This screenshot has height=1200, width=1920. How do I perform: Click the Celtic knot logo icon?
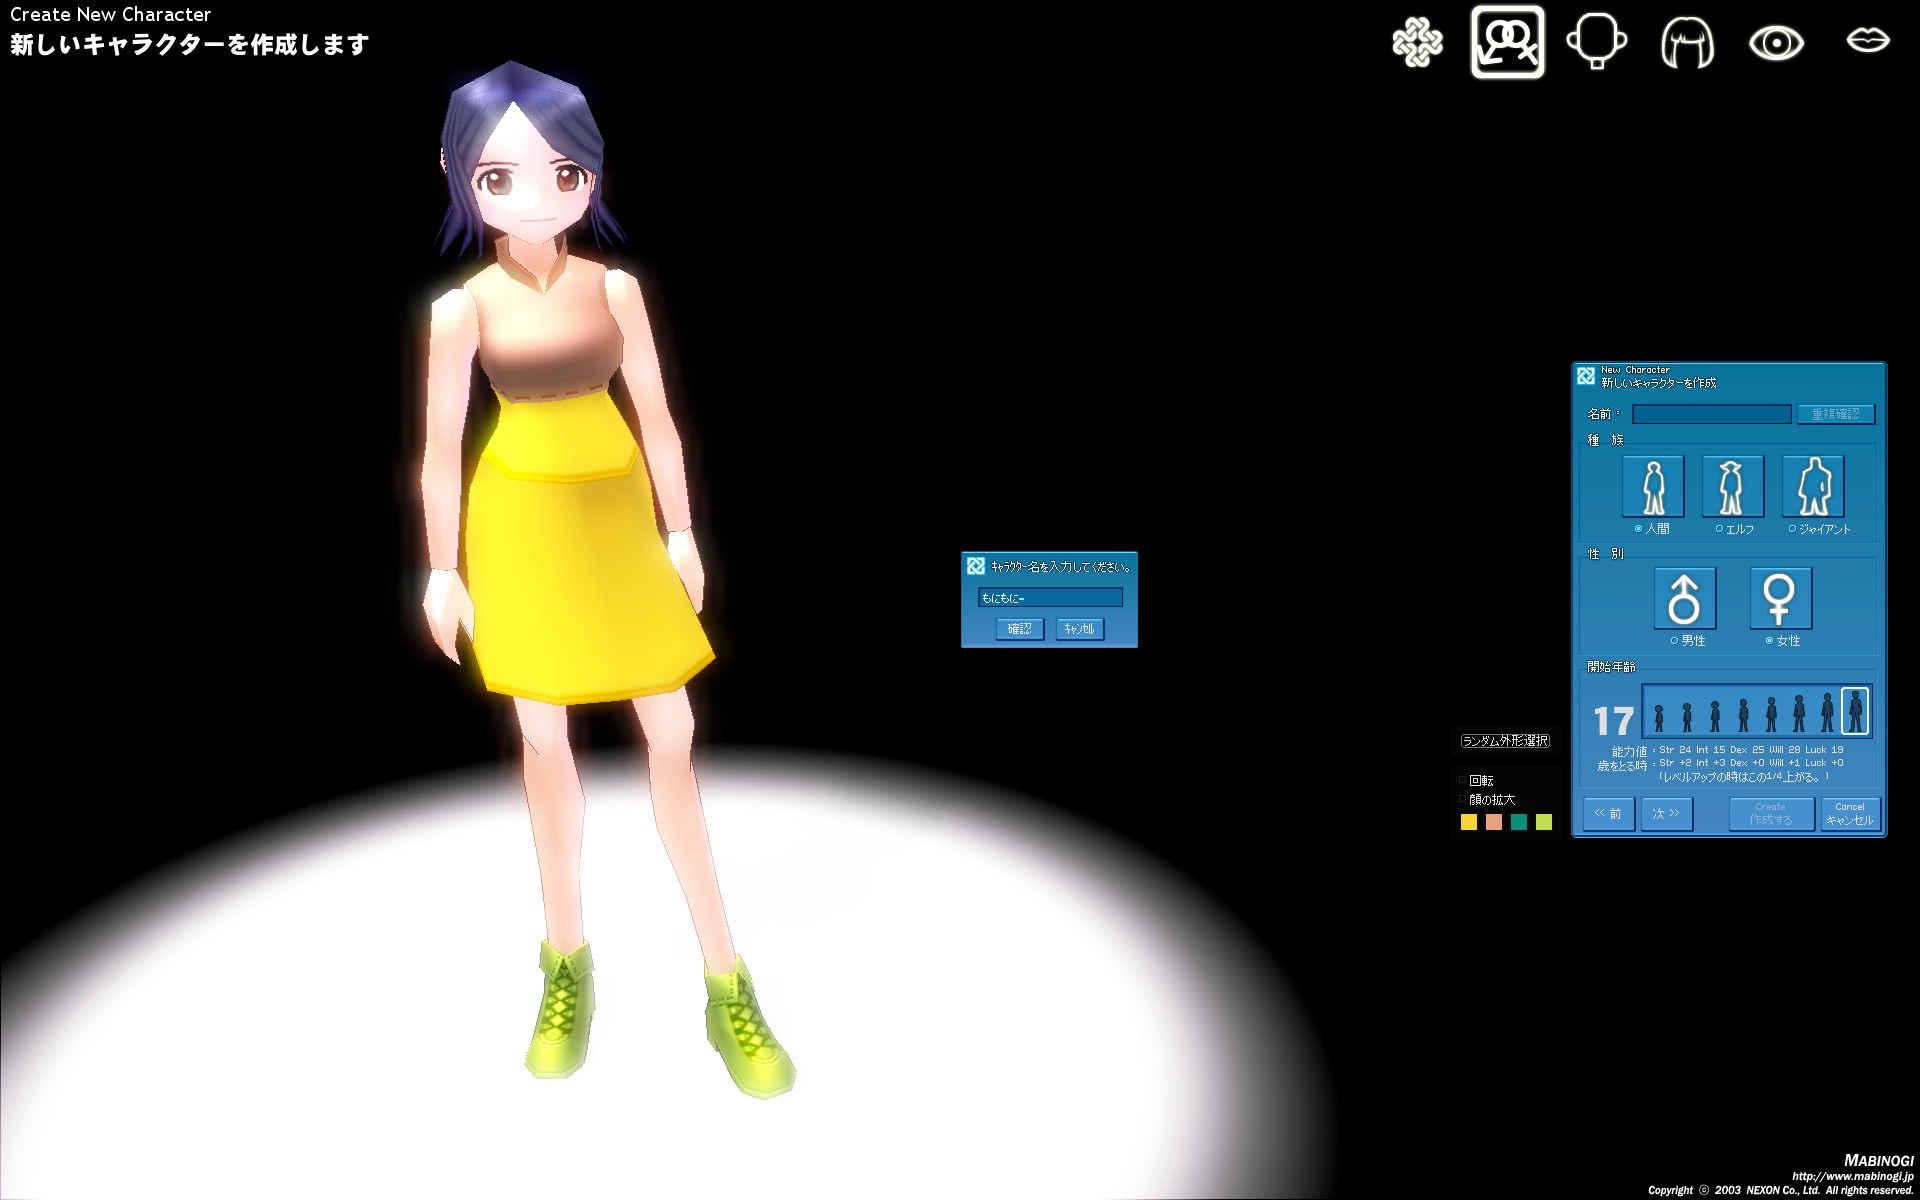click(1417, 43)
